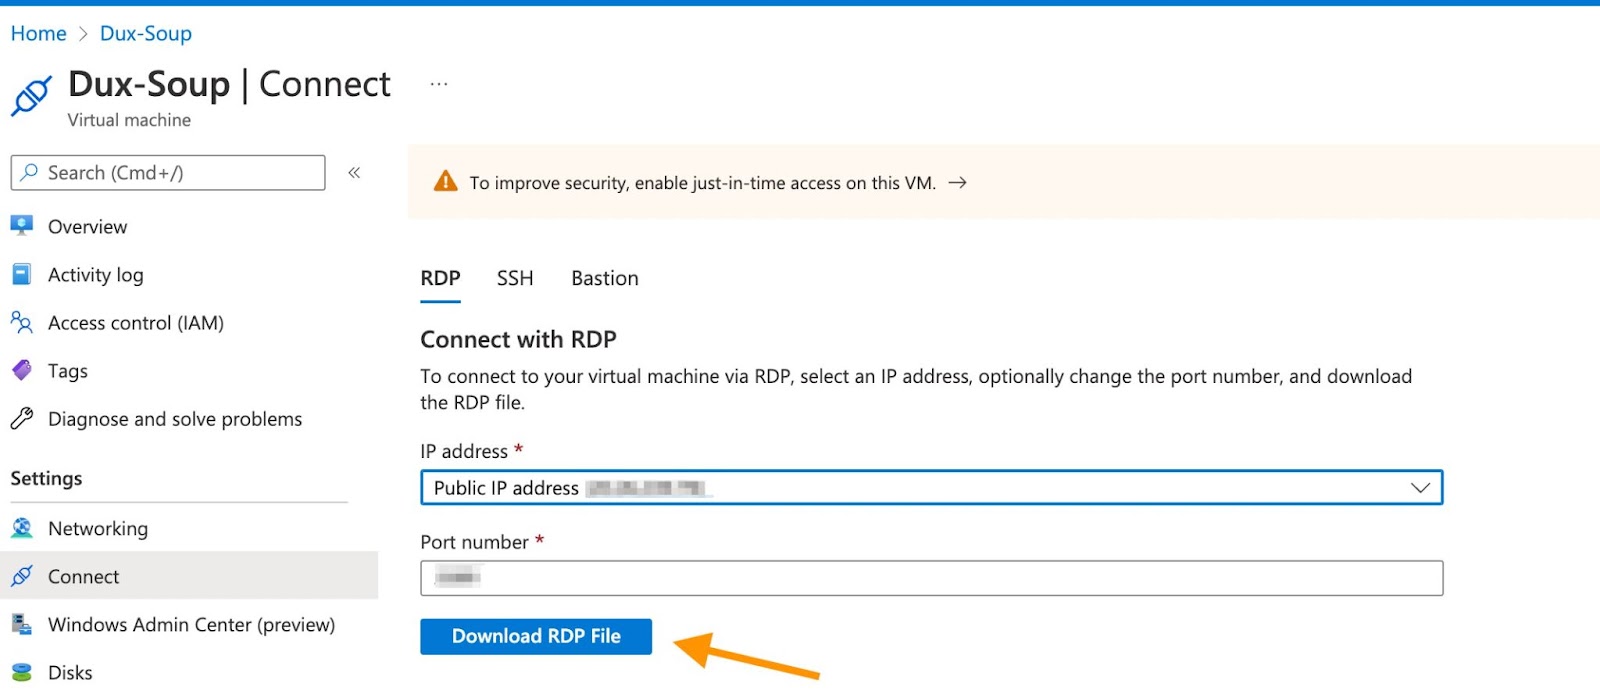Switch to the SSH tab
The height and width of the screenshot is (698, 1600).
coord(515,278)
